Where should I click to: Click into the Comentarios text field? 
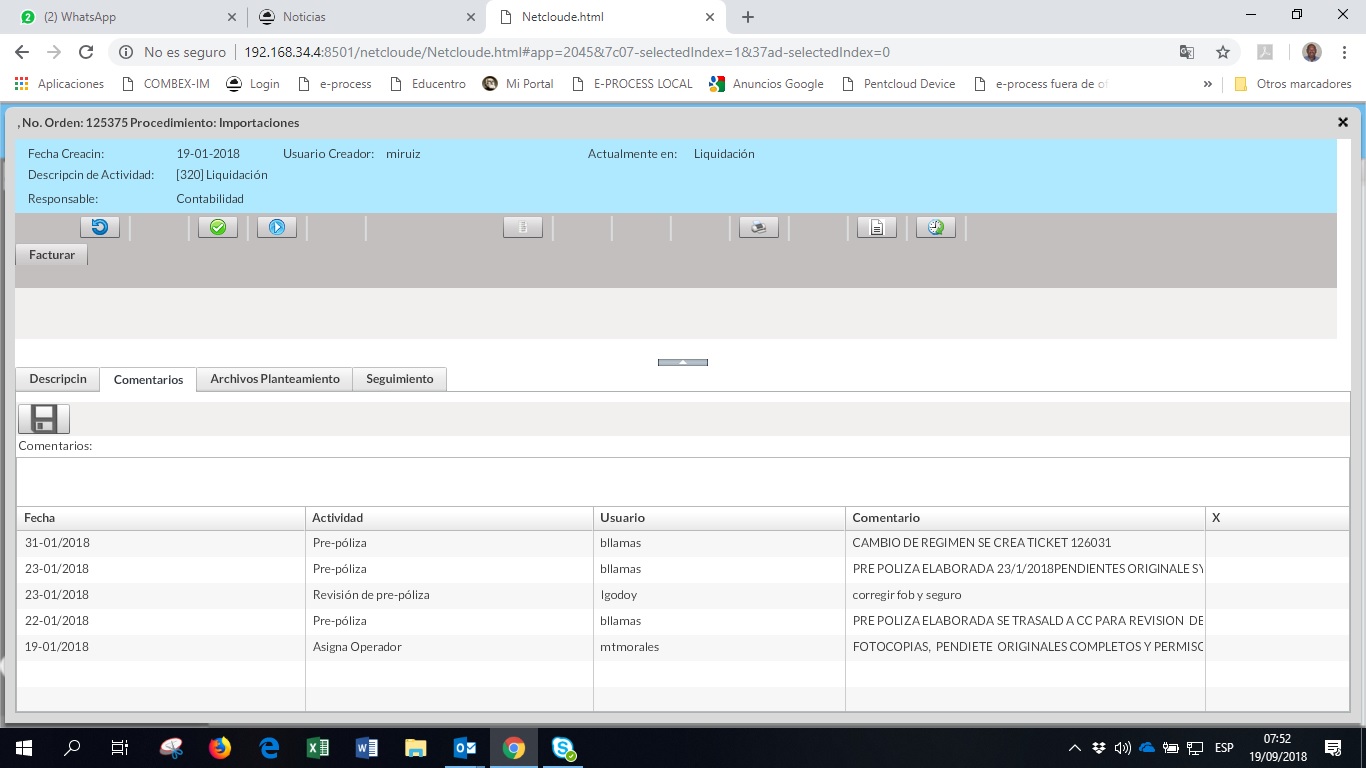point(683,481)
